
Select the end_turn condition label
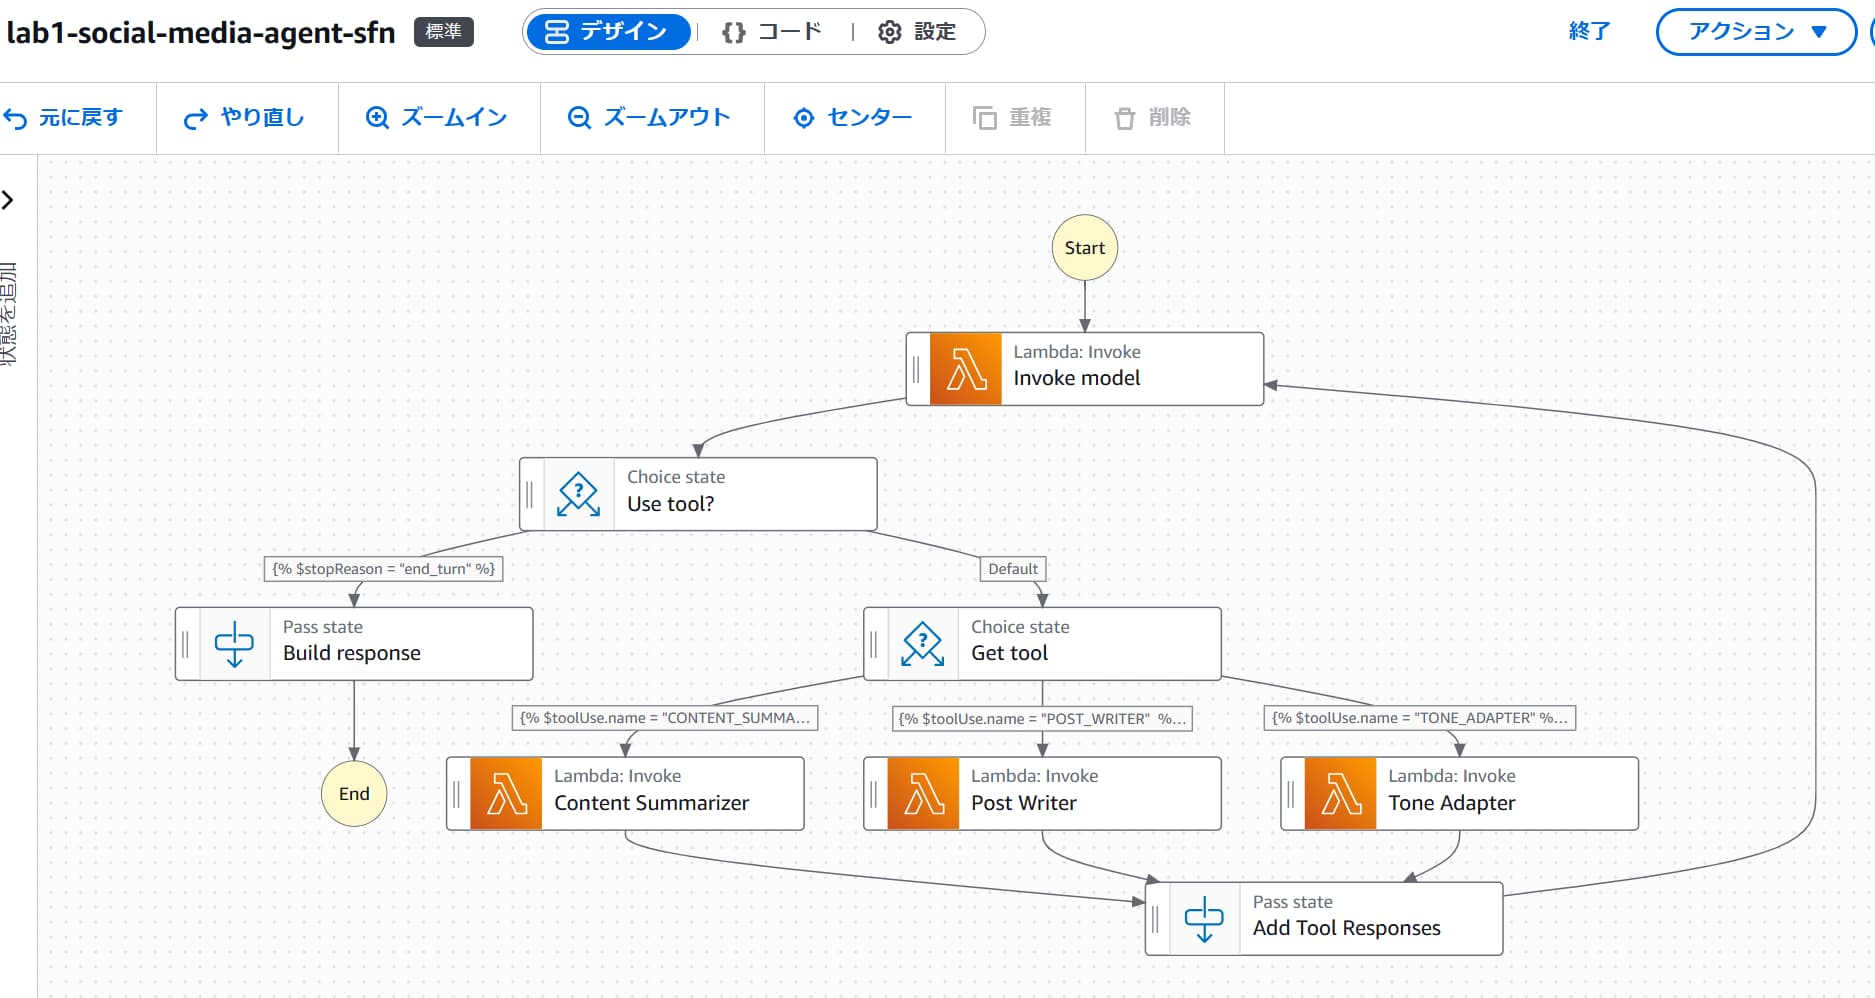384,569
